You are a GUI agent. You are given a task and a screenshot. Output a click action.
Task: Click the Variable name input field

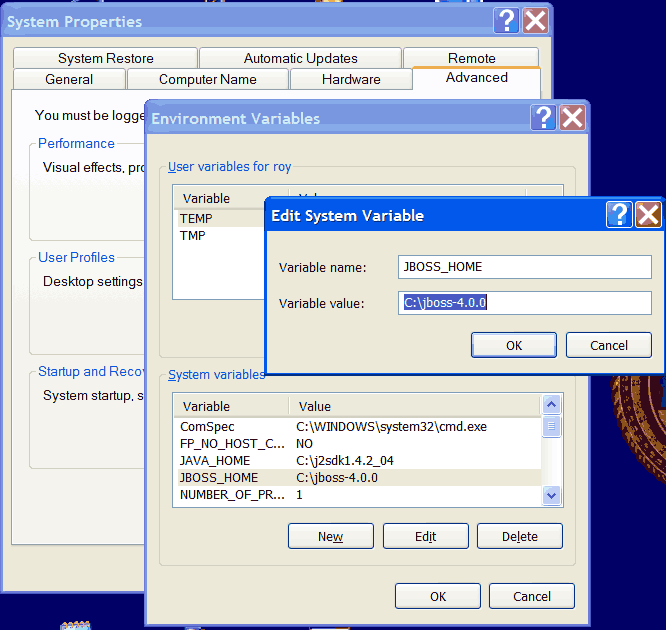(x=524, y=267)
